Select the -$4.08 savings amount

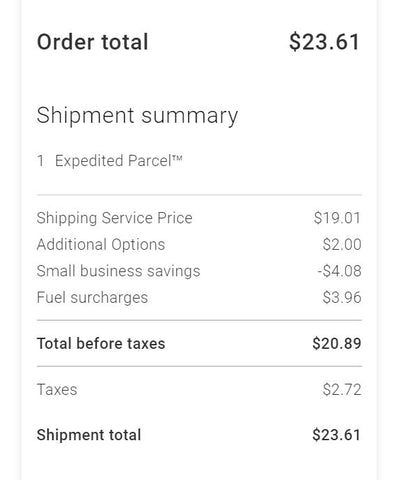(339, 271)
